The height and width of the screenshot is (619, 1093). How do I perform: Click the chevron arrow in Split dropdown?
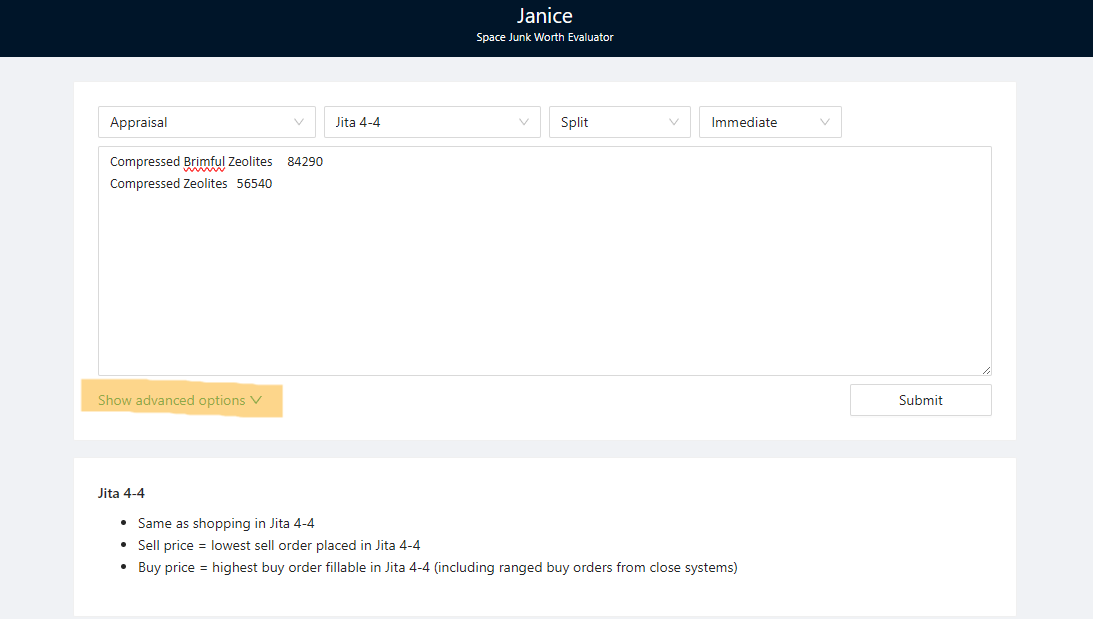point(674,122)
